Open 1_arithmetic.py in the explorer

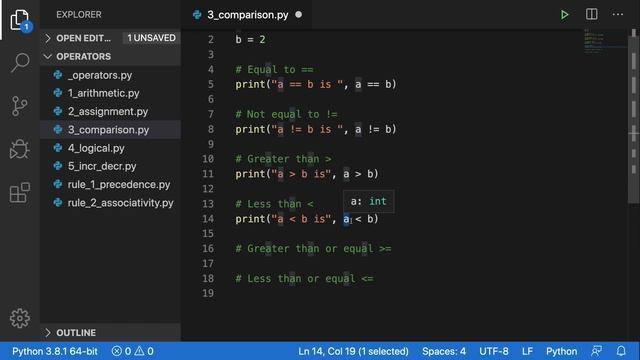click(110, 93)
